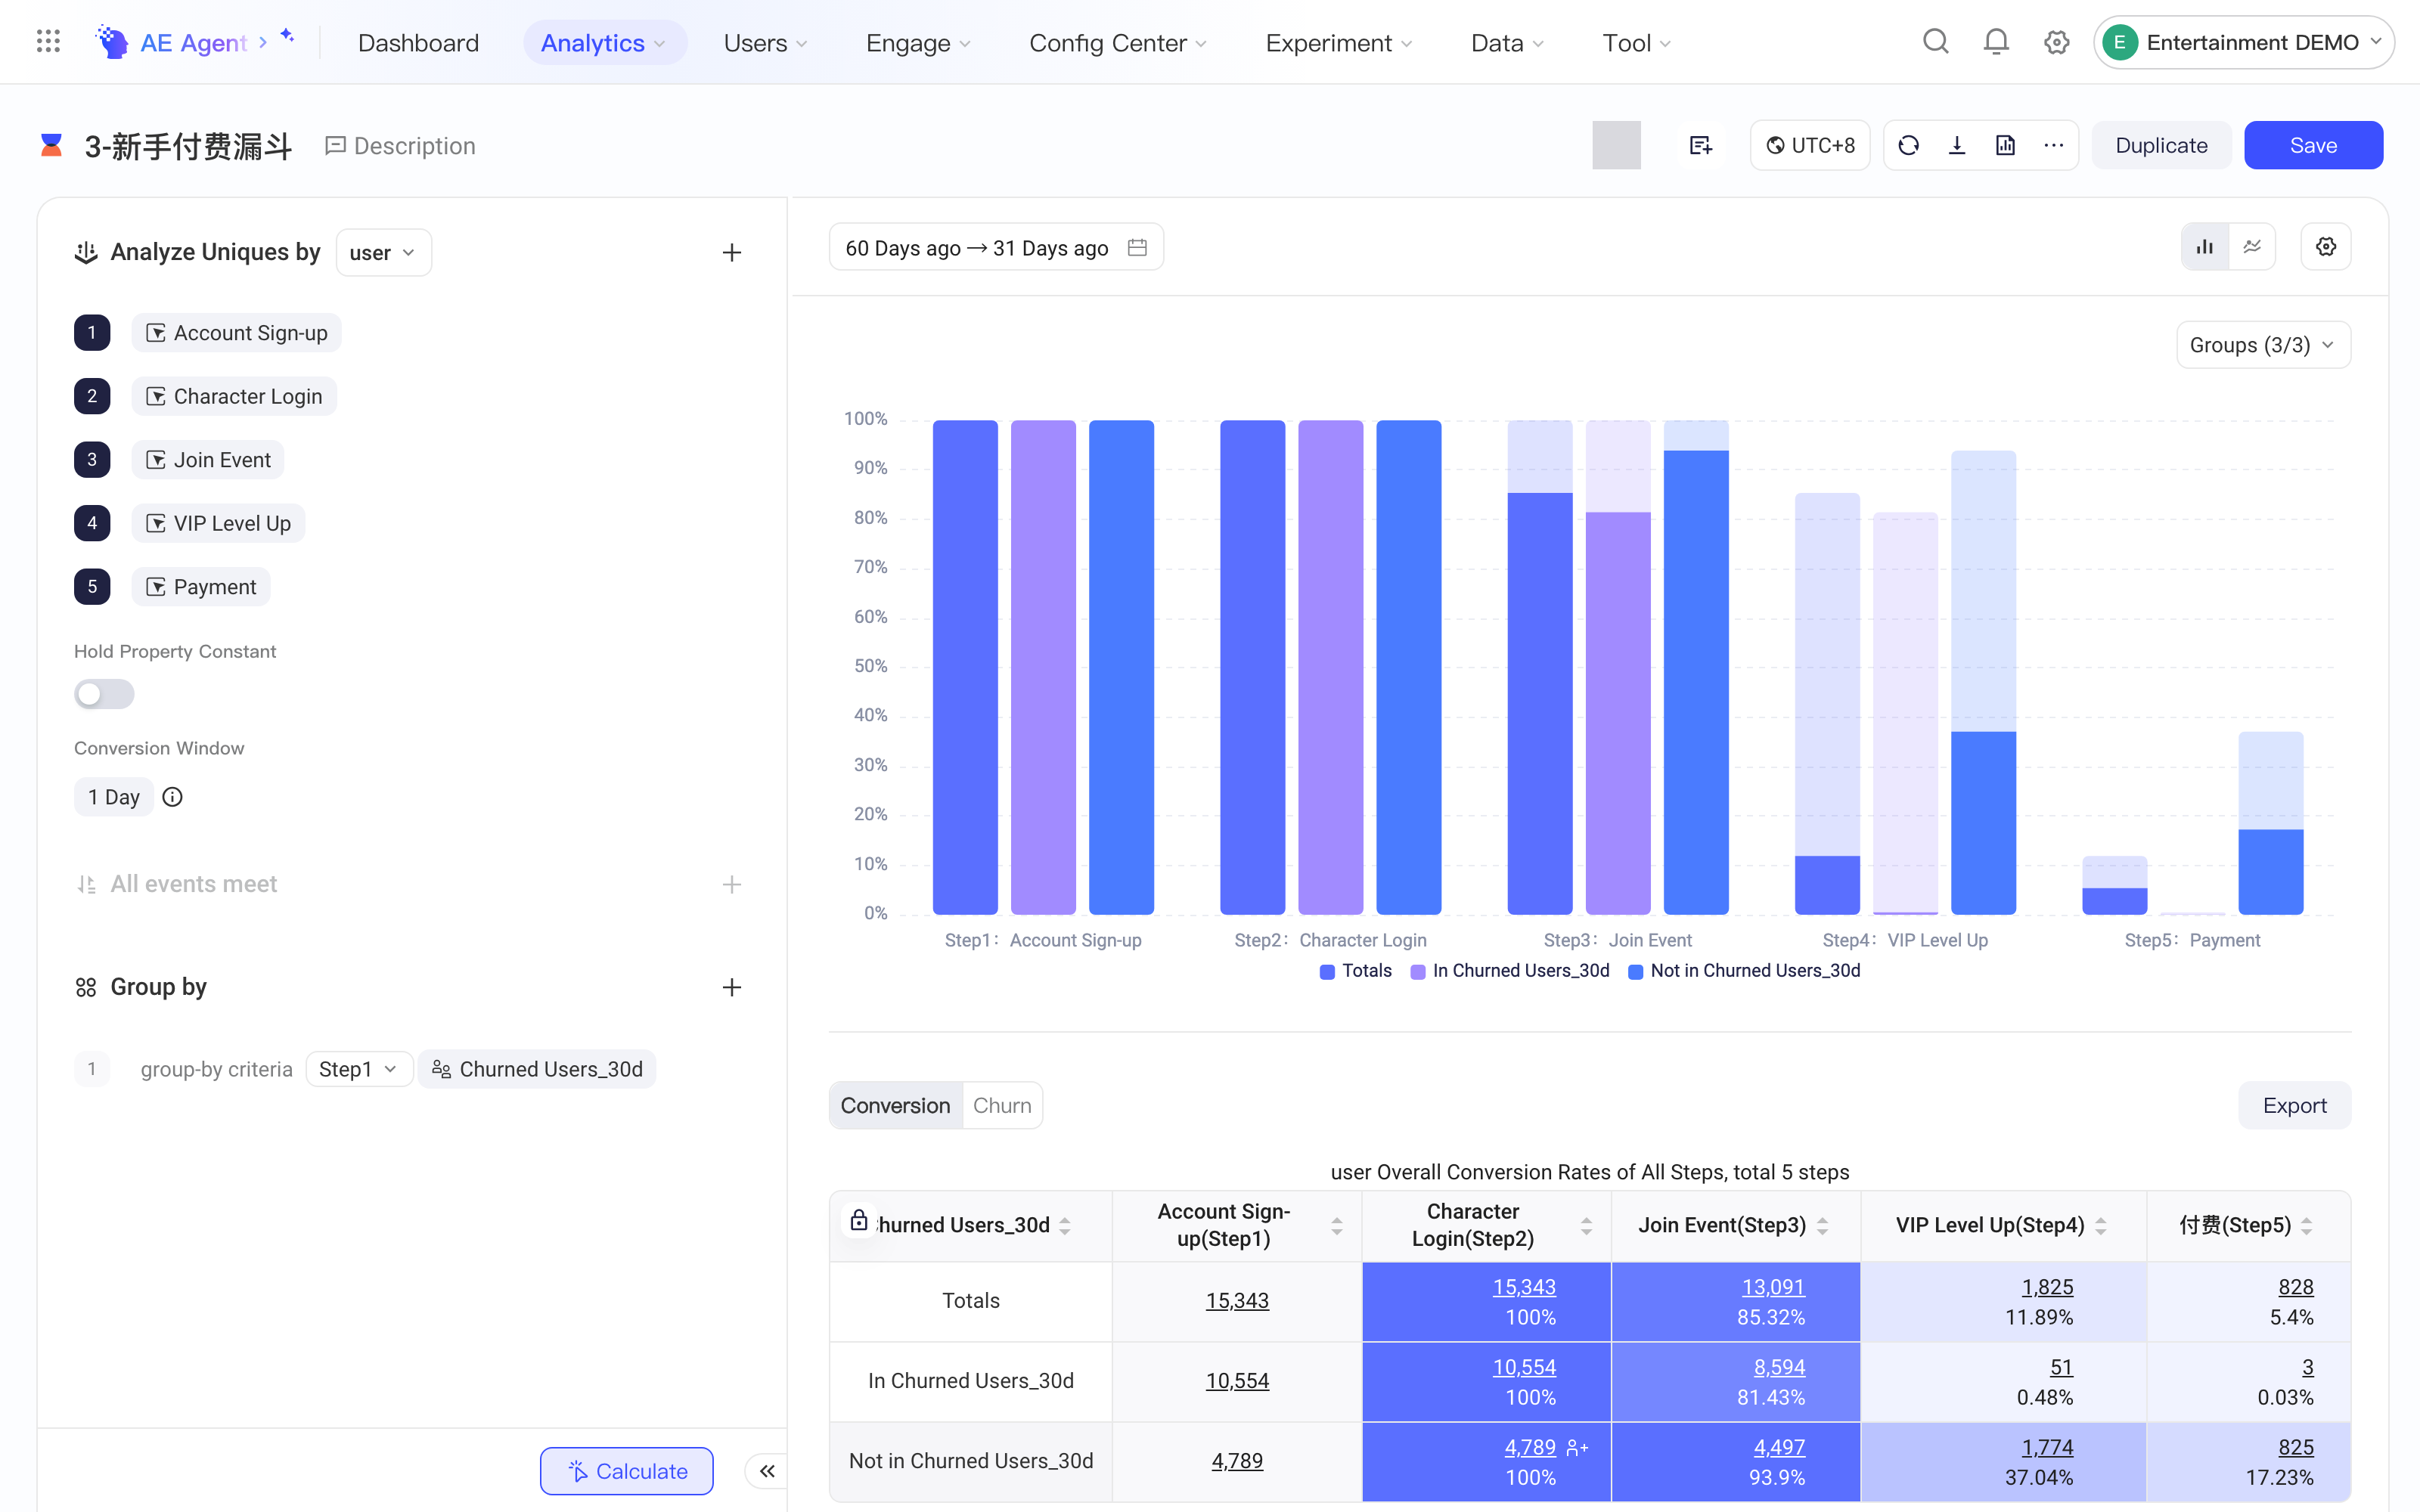
Task: Click the download icon
Action: [1957, 146]
